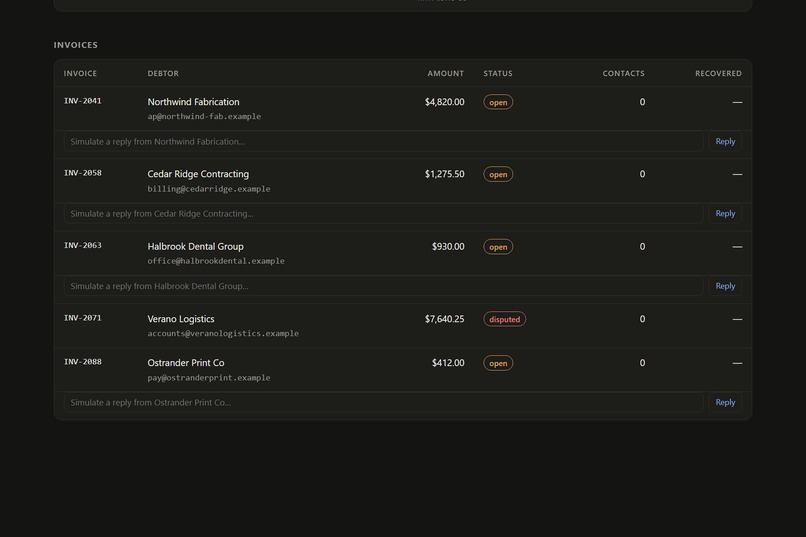Click debtor name Ostrander Print Co
The height and width of the screenshot is (537, 806).
186,363
